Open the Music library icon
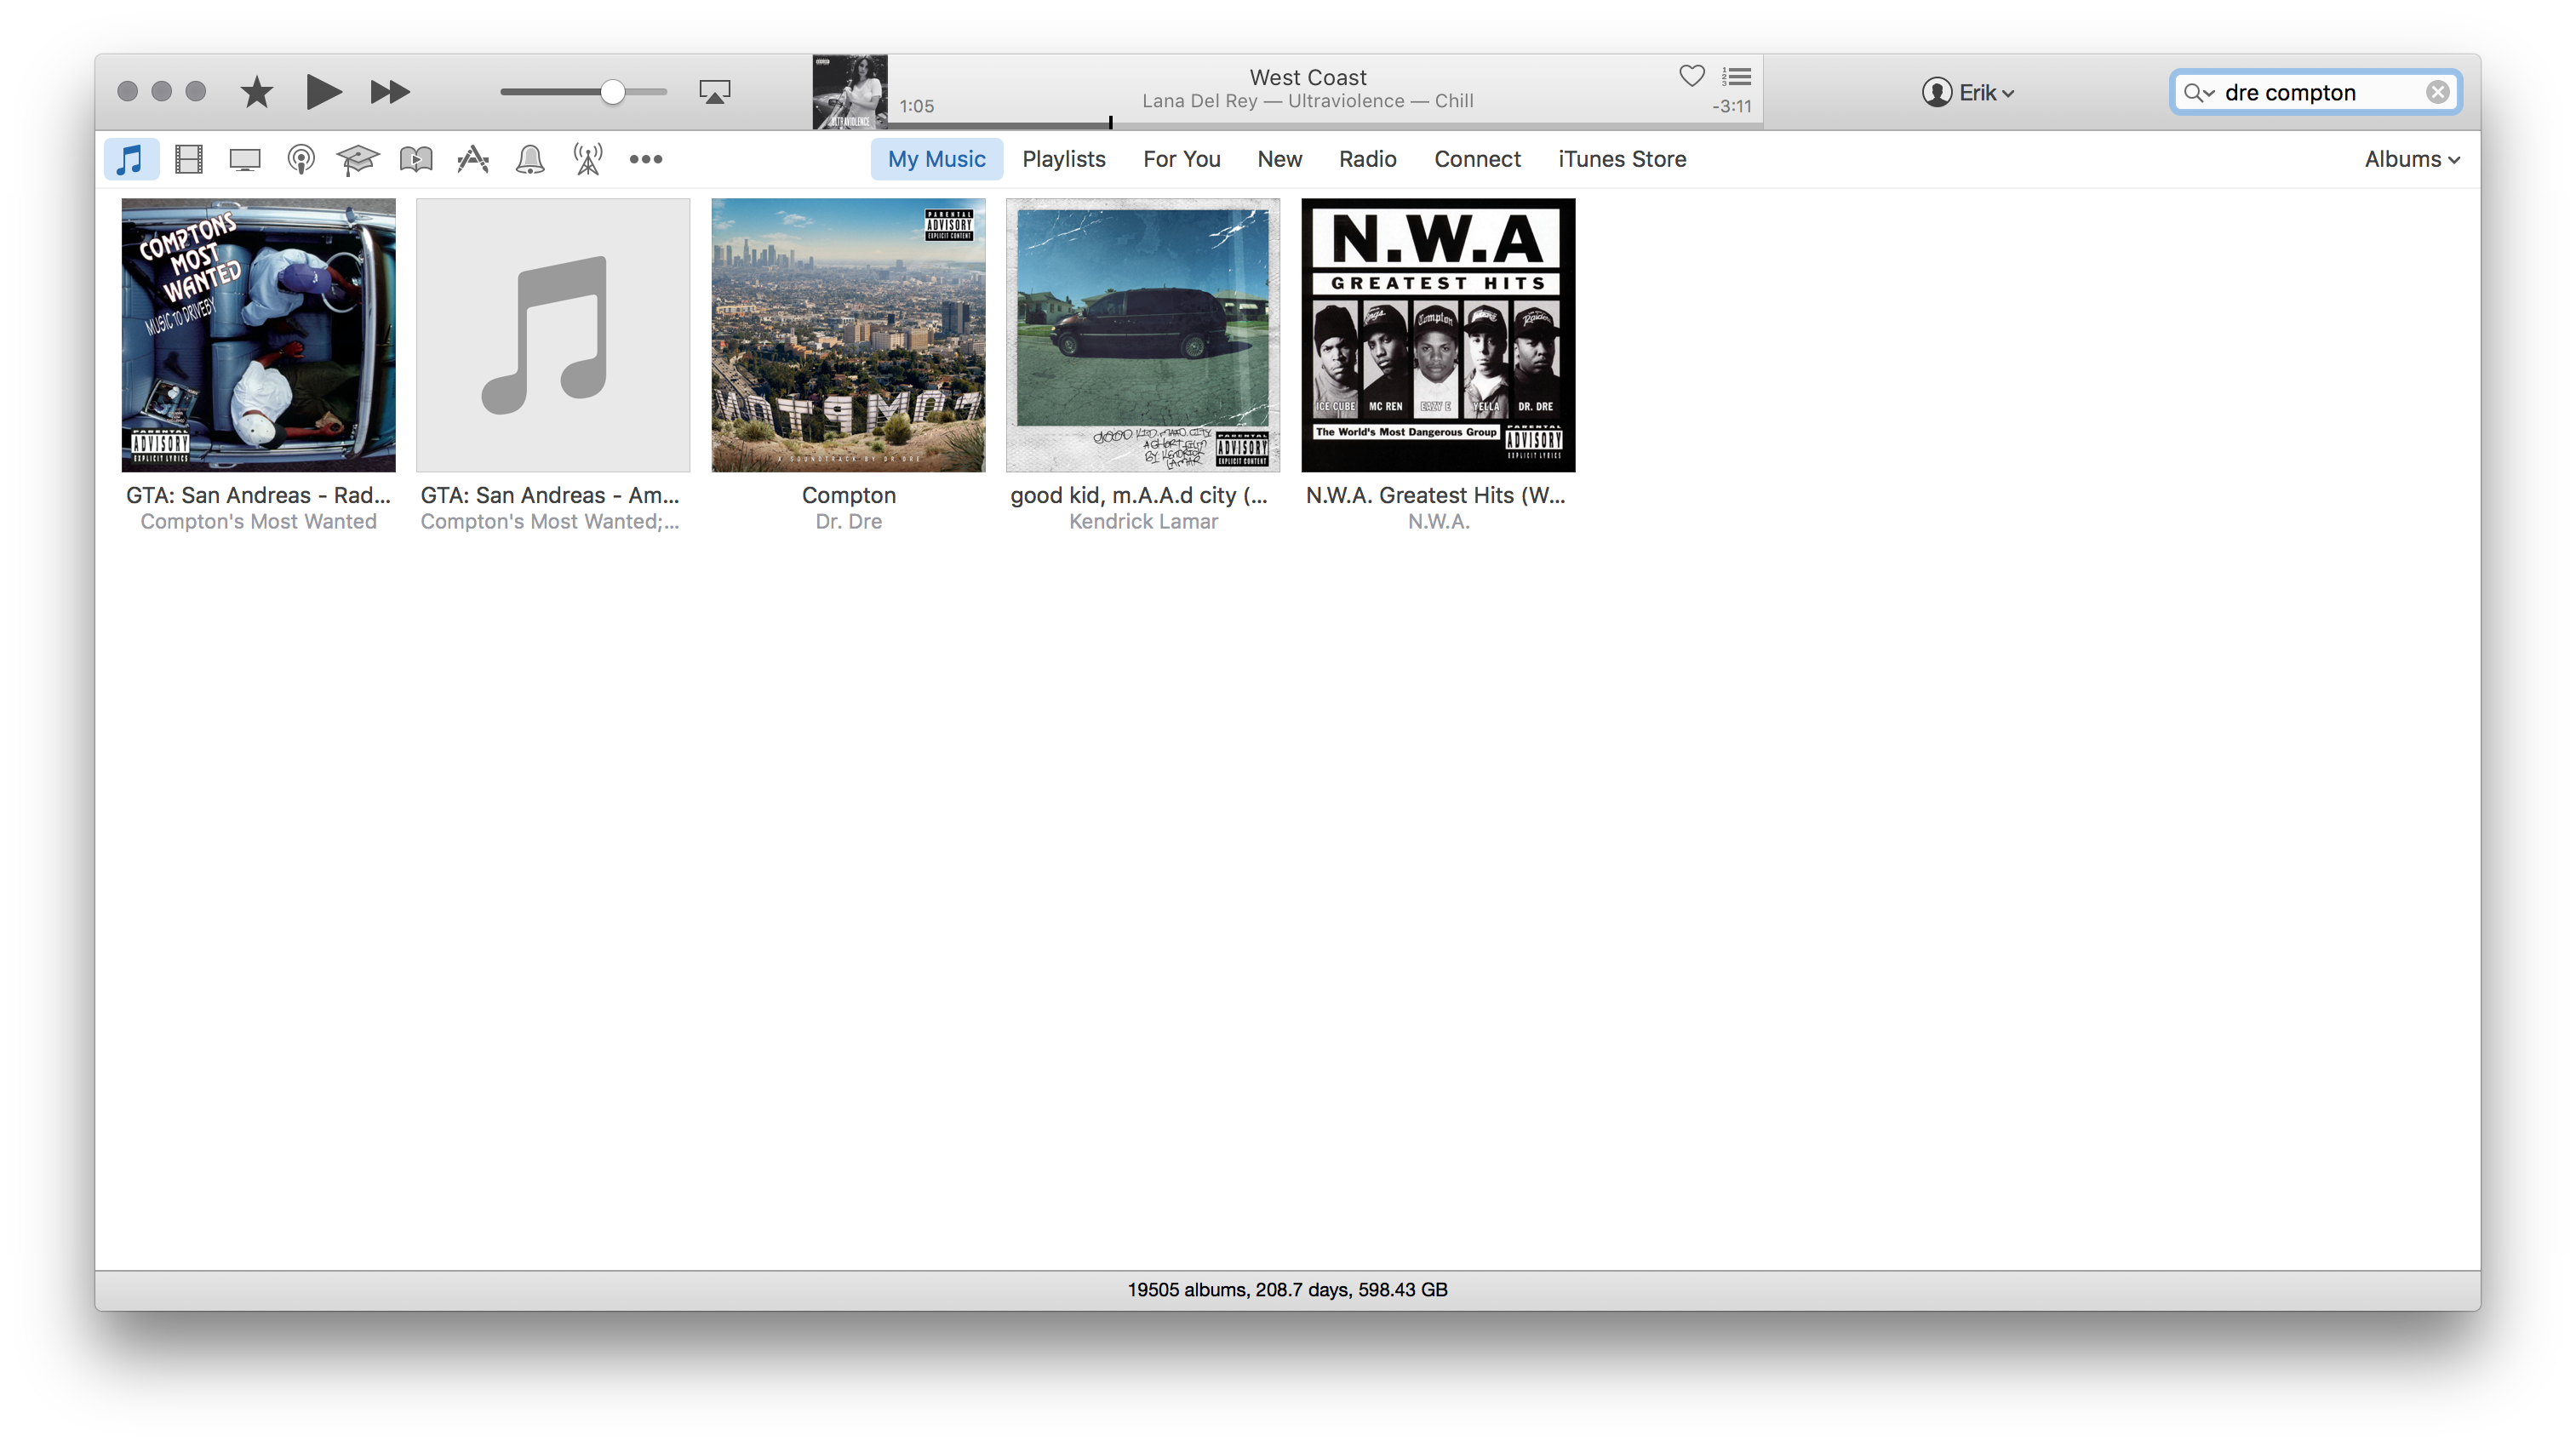 (131, 159)
